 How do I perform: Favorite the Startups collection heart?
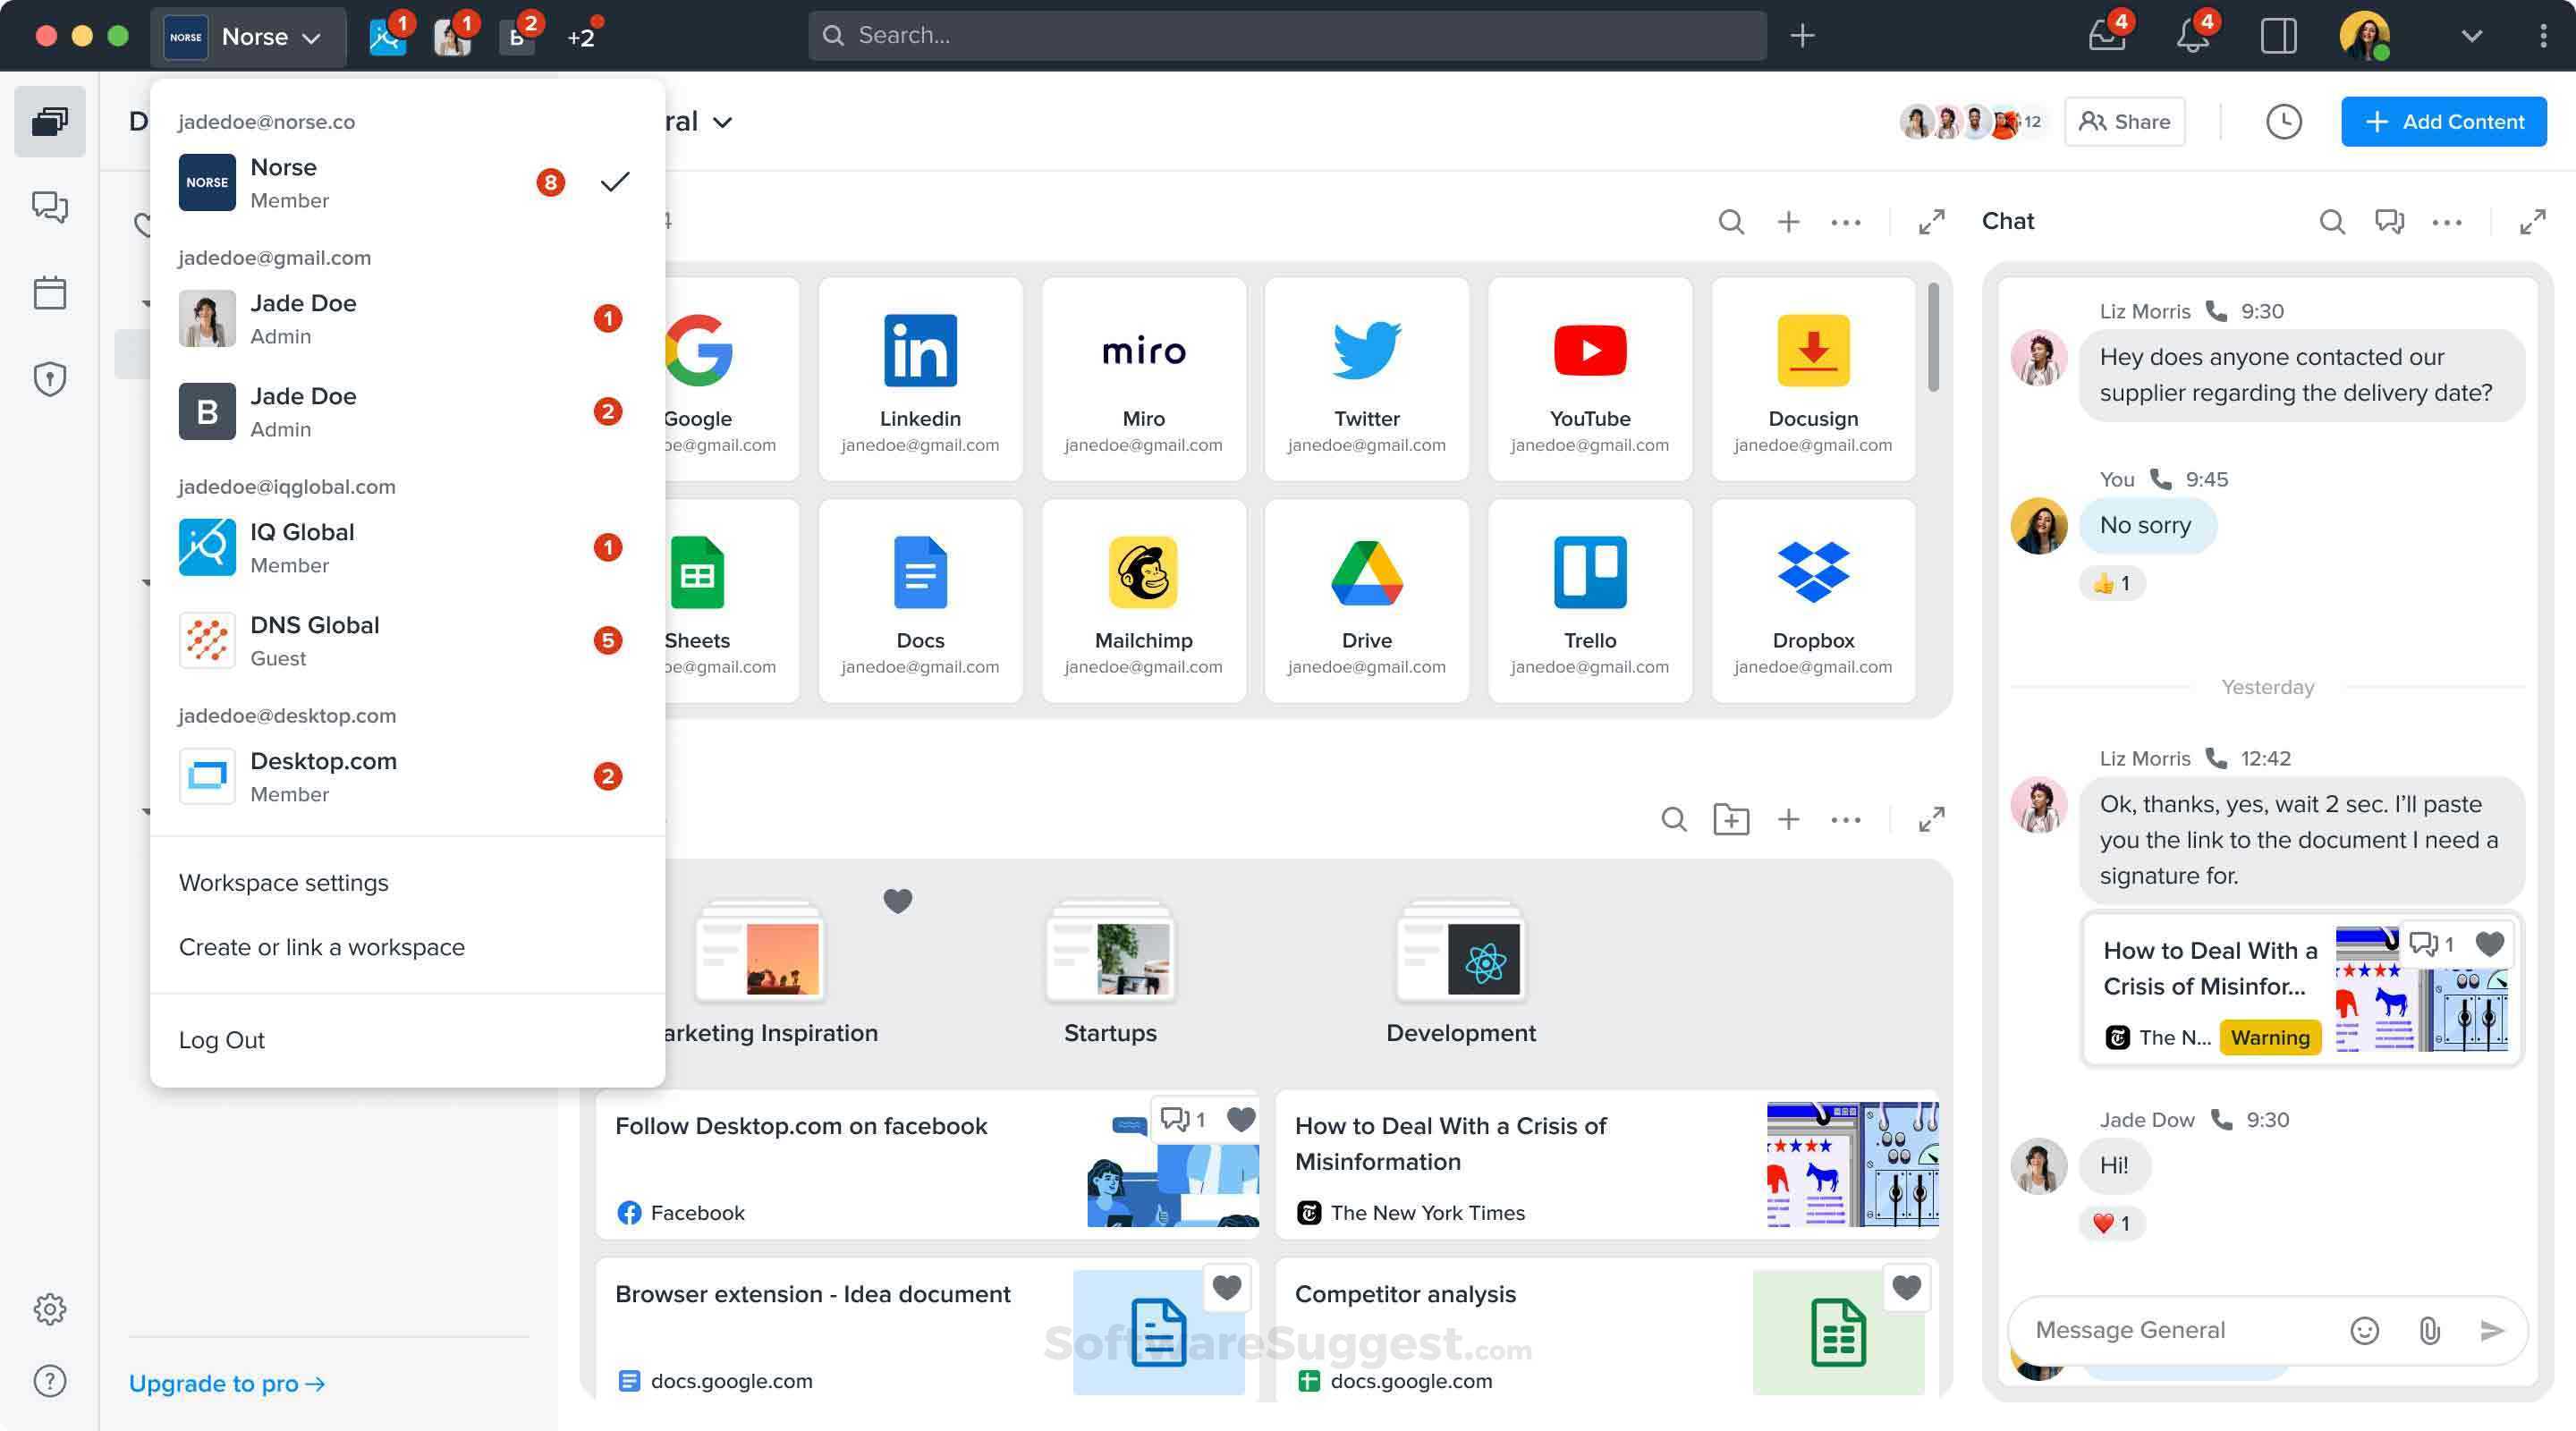coord(897,901)
